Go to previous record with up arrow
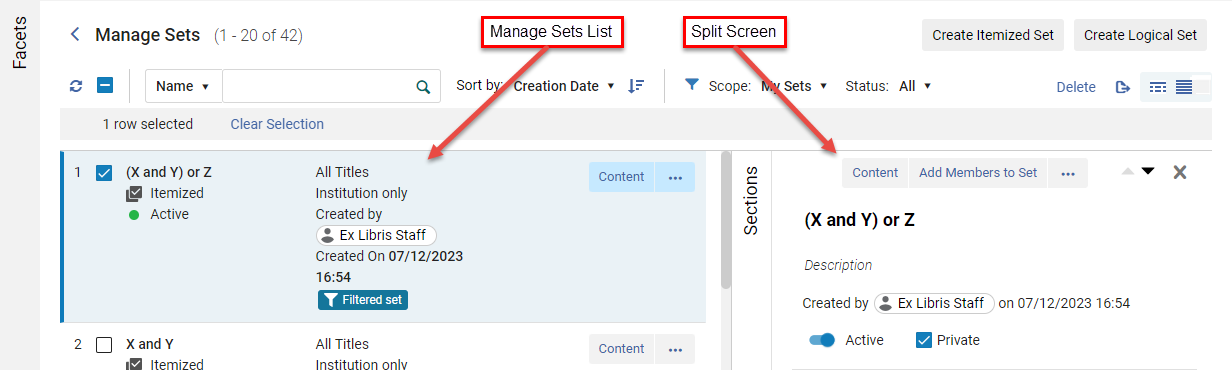This screenshot has width=1232, height=370. (x=1128, y=172)
